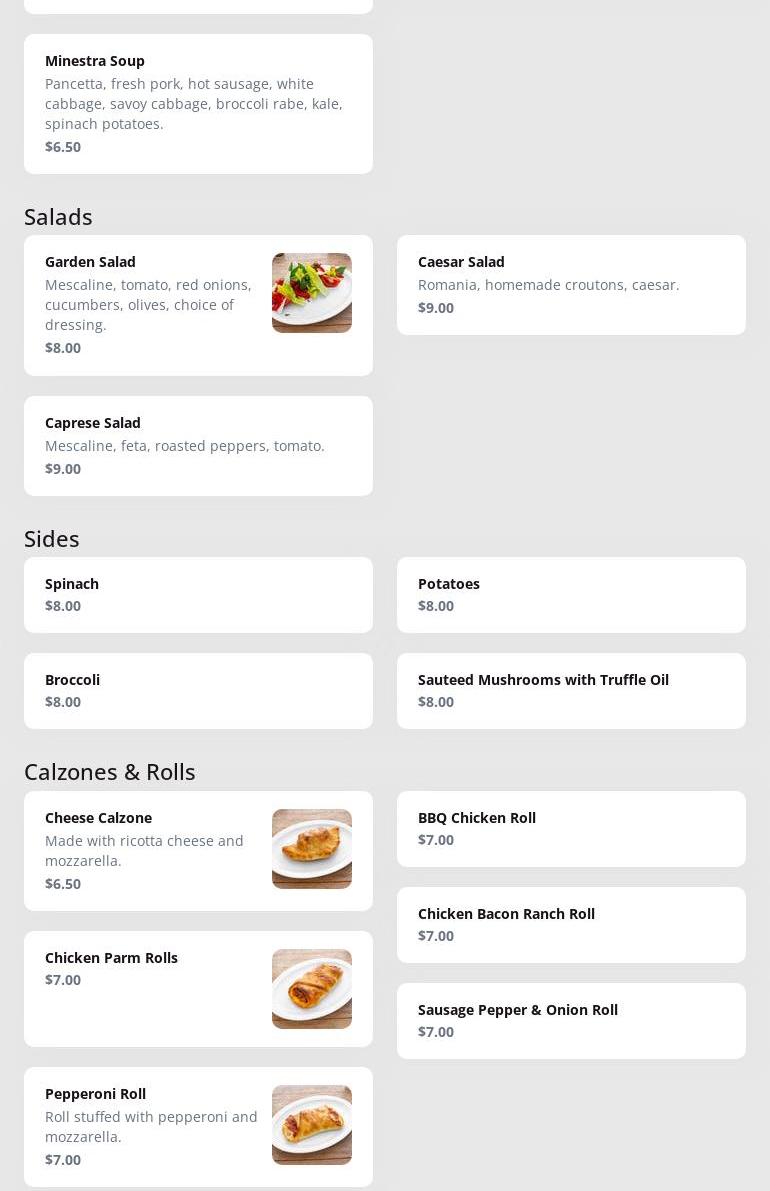Click the Cheese Calzone title text

[x=98, y=818]
